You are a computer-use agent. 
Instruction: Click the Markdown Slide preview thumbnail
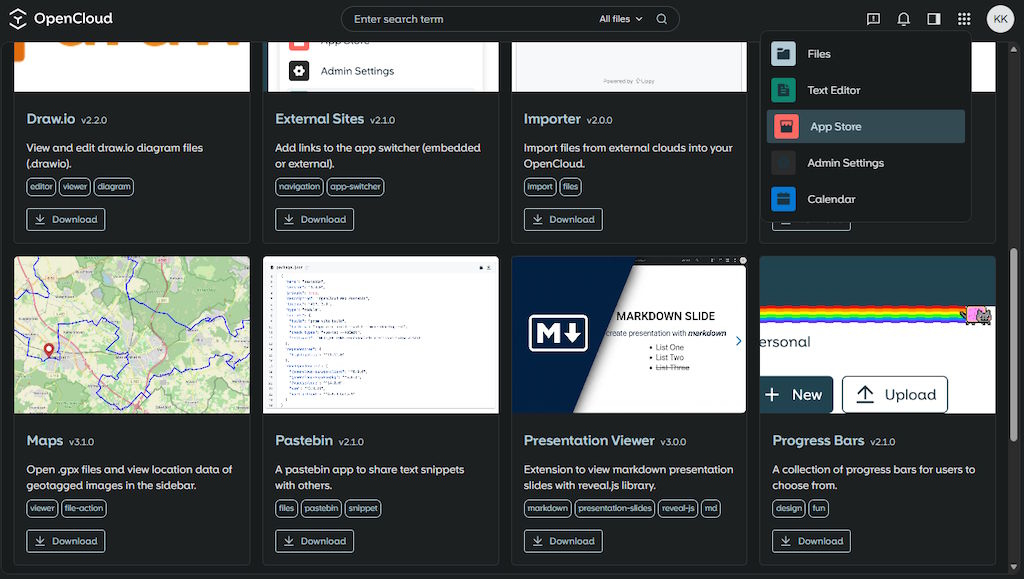click(629, 335)
